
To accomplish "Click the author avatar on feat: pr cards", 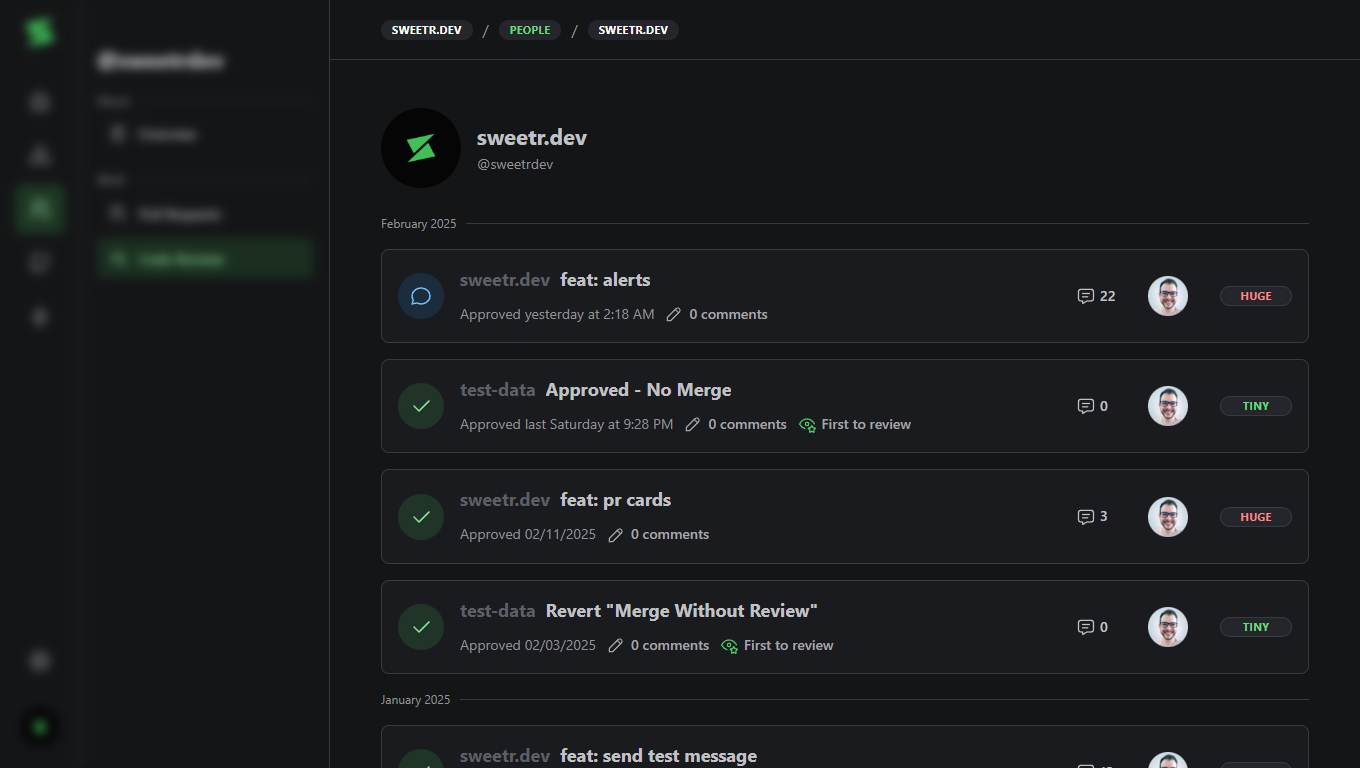I will 1168,517.
